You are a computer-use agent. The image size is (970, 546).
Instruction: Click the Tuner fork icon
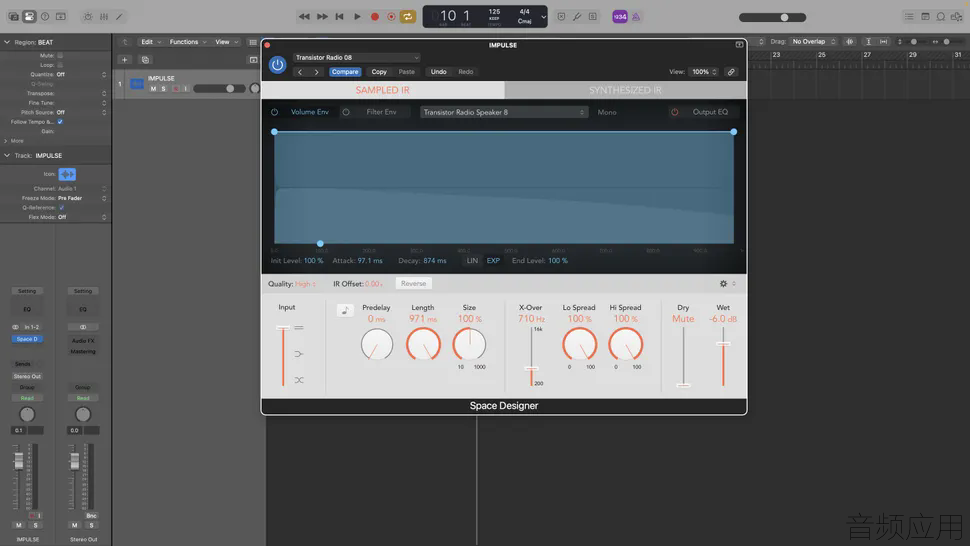[x=577, y=17]
